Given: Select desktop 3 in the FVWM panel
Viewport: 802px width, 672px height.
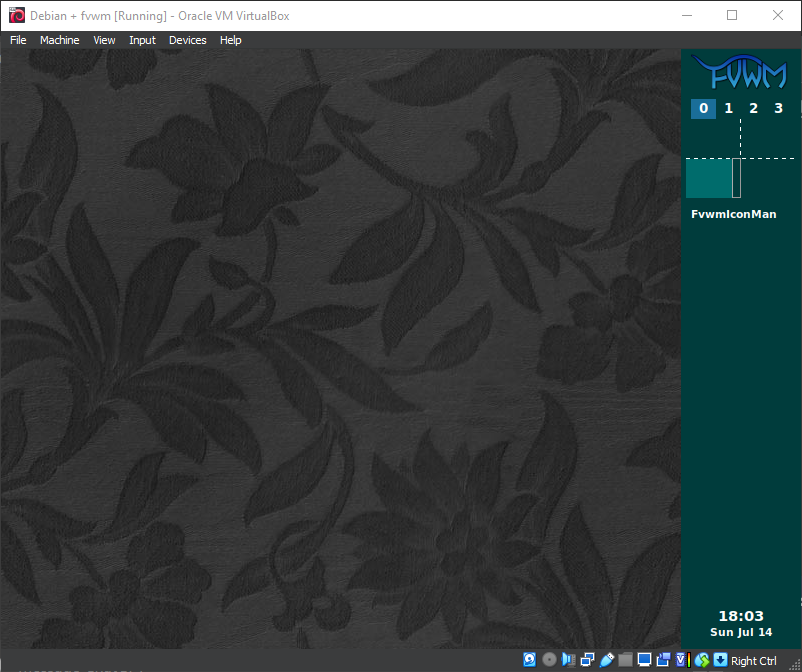Looking at the screenshot, I should 778,109.
